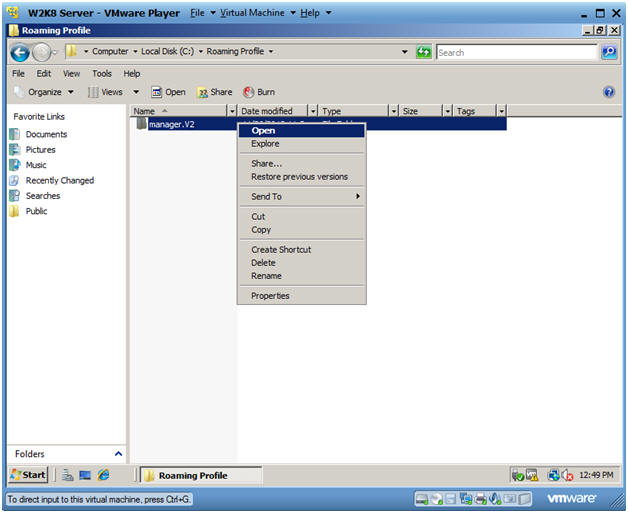Choose Open in context menu
The height and width of the screenshot is (513, 628).
tap(302, 131)
